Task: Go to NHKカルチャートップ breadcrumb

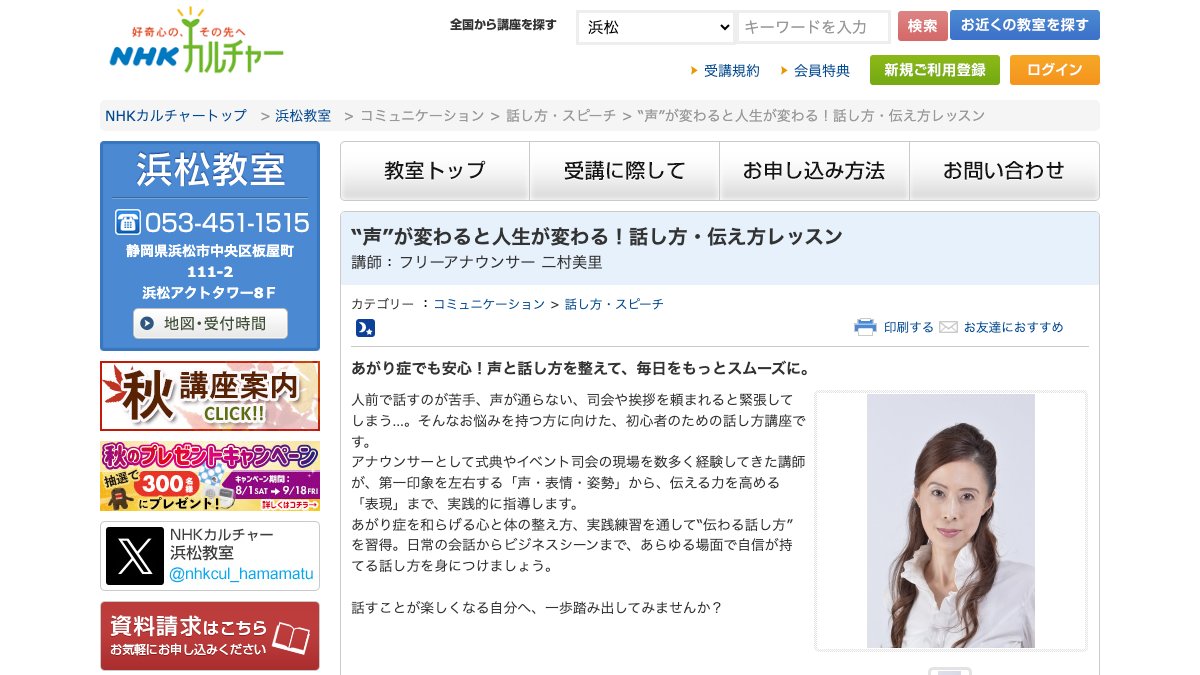Action: coord(176,115)
